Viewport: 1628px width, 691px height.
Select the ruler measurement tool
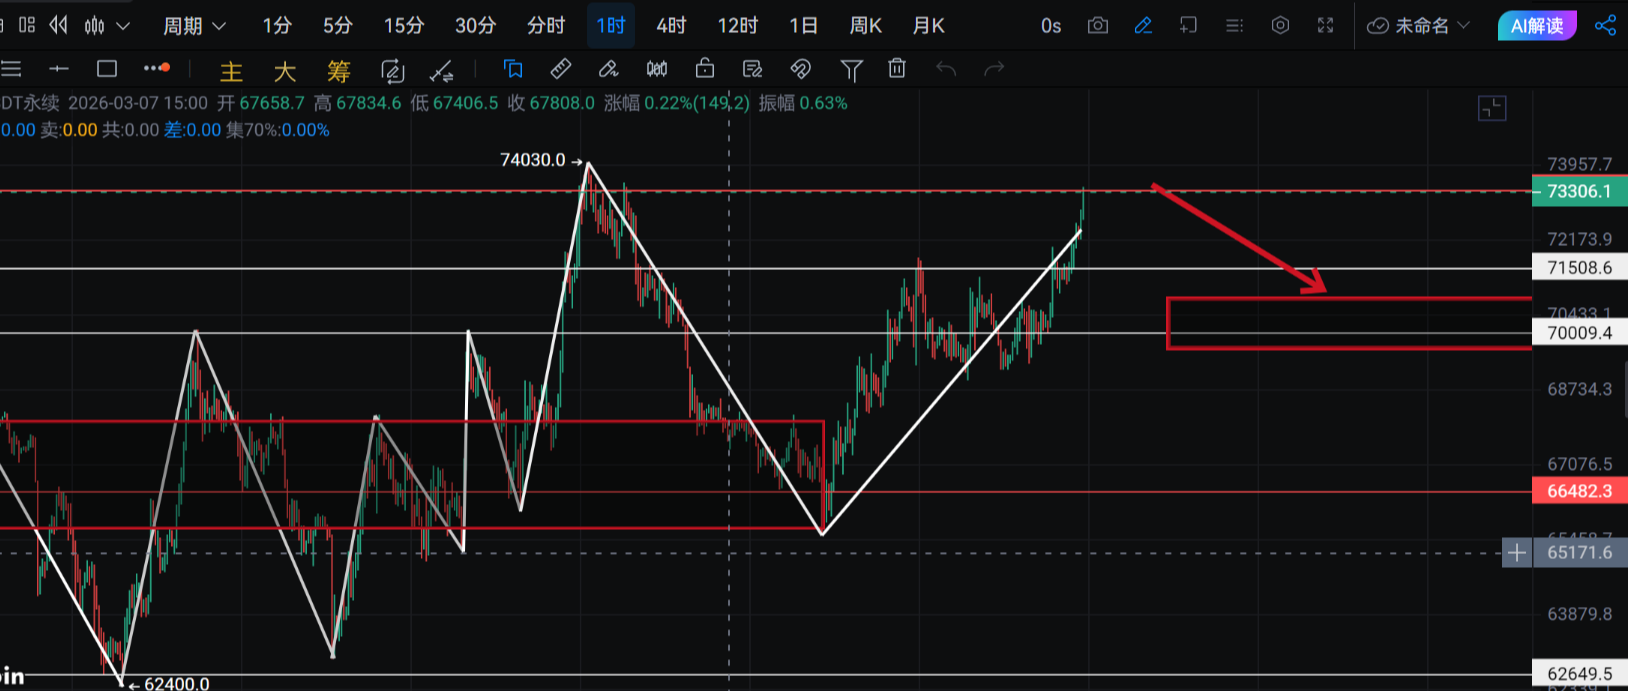[561, 69]
